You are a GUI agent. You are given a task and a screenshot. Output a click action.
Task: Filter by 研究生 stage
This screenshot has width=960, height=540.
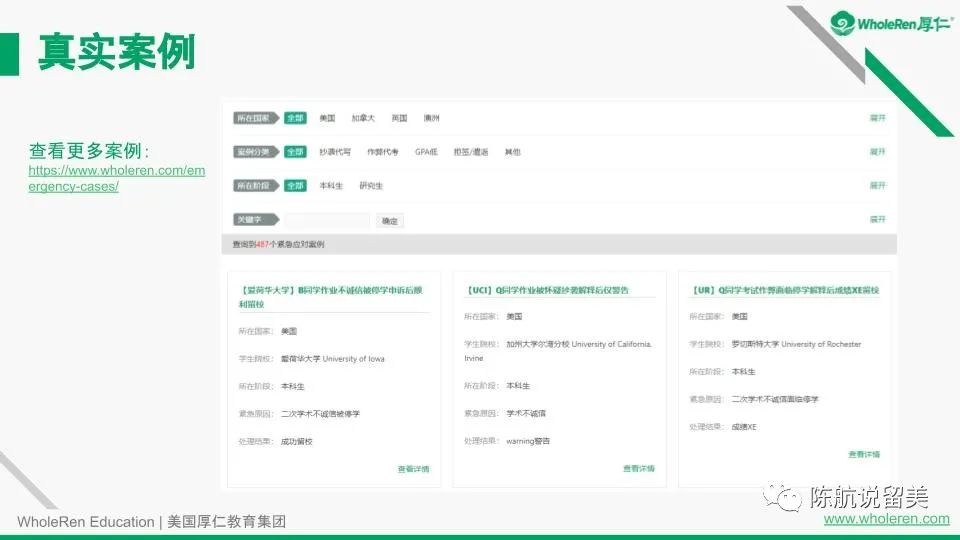click(x=371, y=186)
